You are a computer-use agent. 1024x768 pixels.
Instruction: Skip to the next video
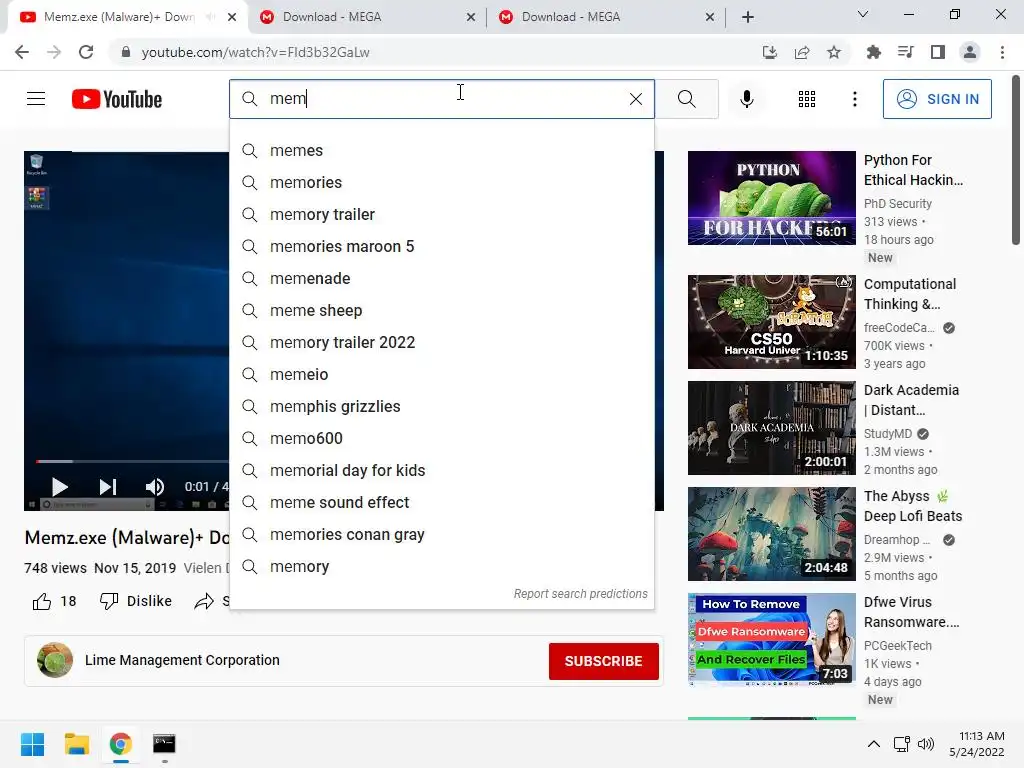pyautogui.click(x=108, y=487)
